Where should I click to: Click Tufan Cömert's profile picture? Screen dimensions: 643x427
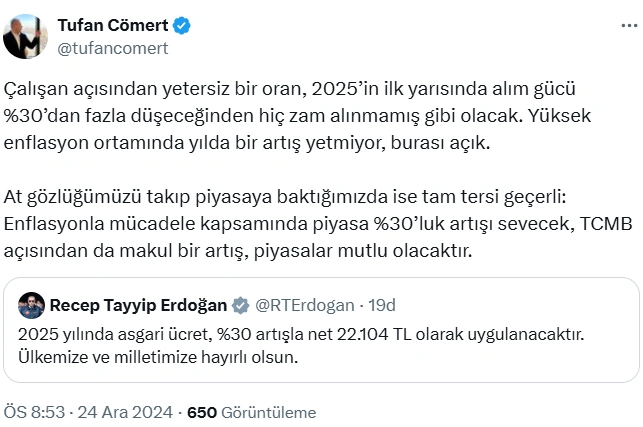click(27, 36)
